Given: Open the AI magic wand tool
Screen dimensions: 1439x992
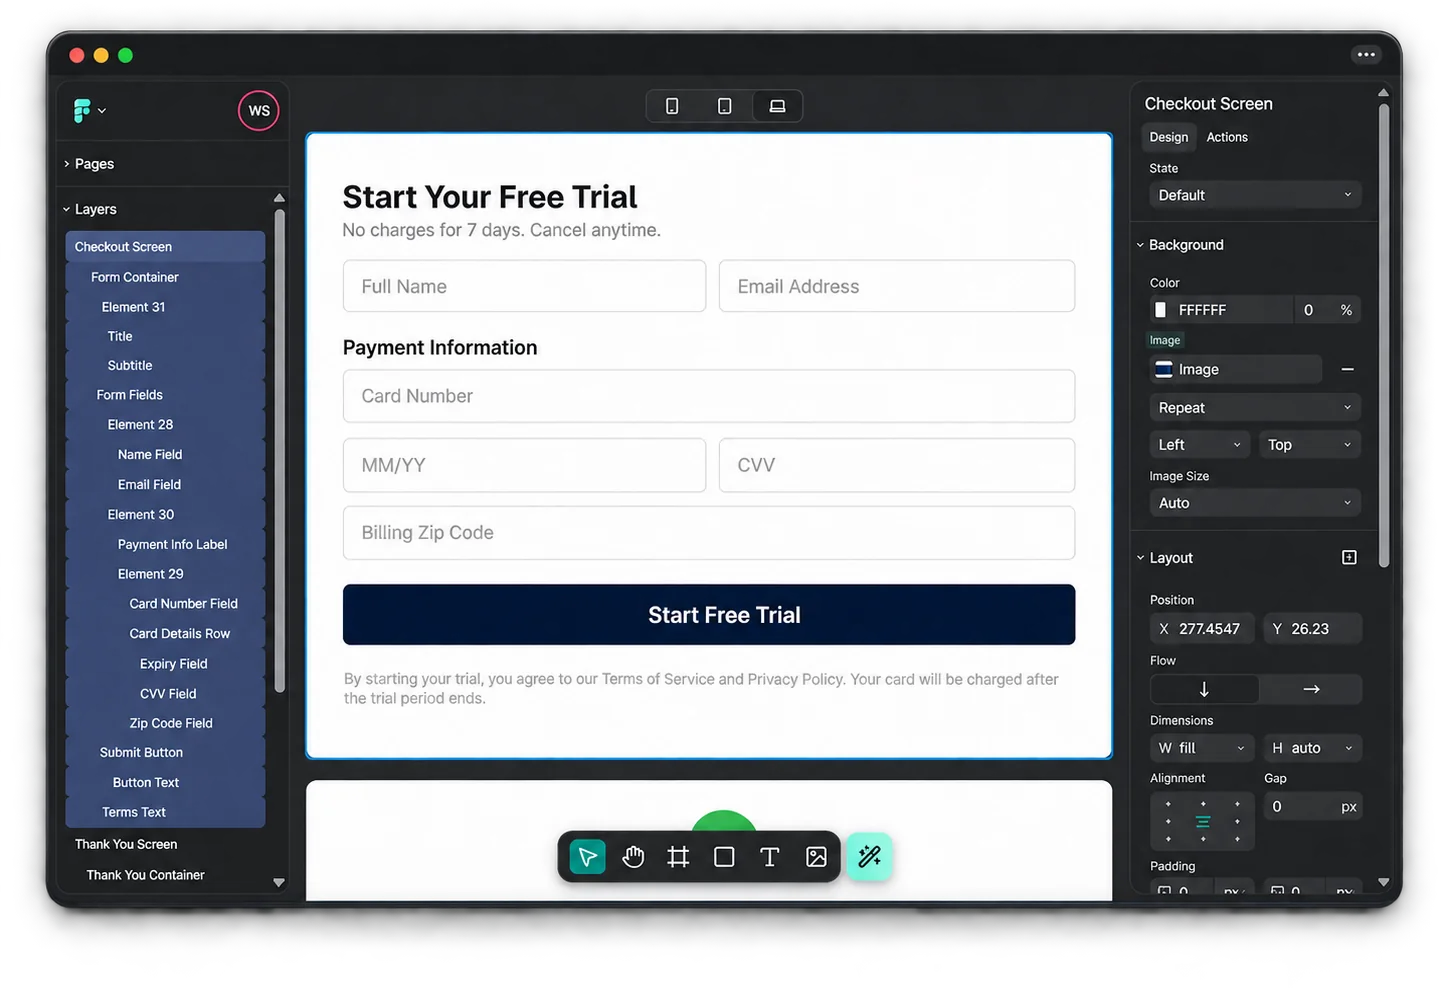Looking at the screenshot, I should pos(870,857).
